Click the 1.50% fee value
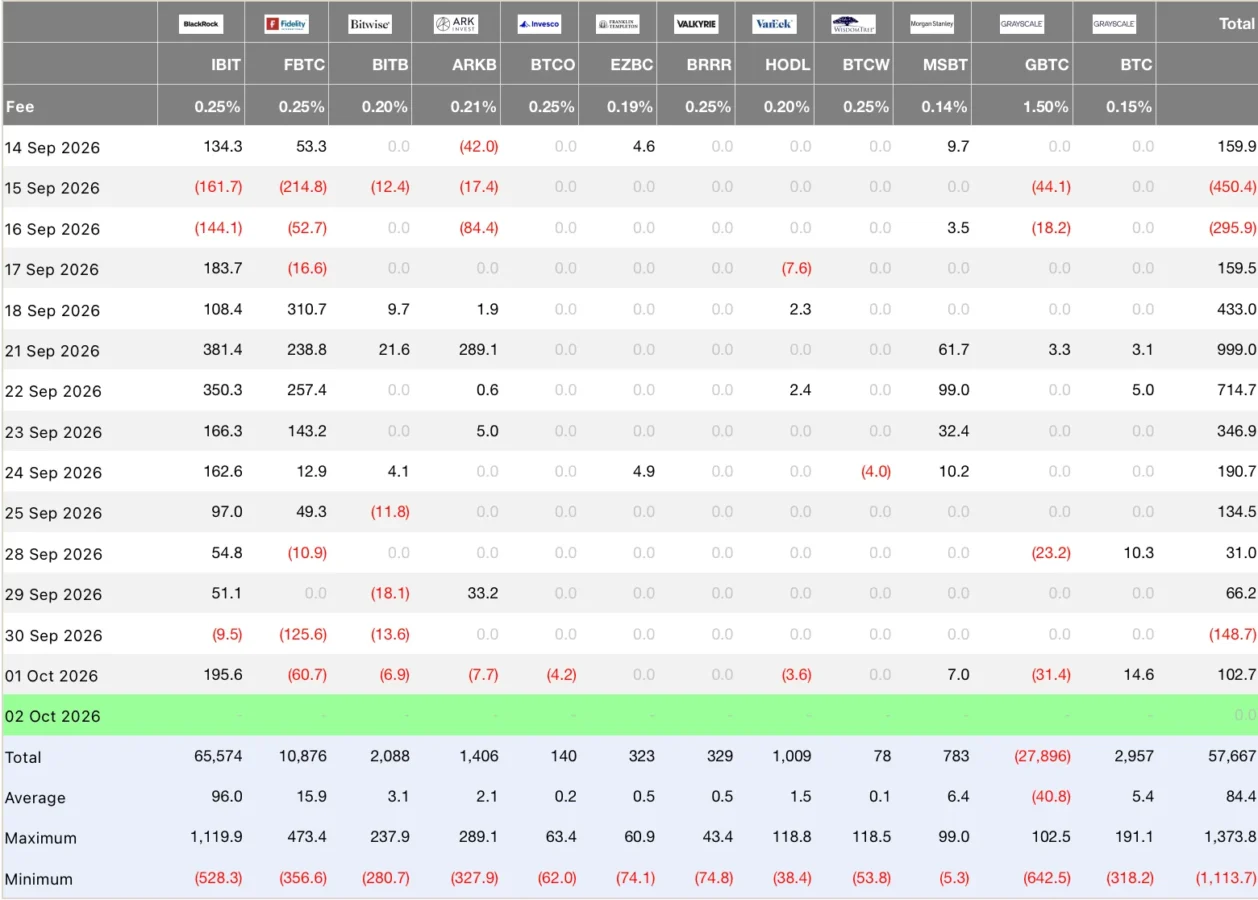Viewport: 1258px width, 900px height. click(x=1046, y=106)
